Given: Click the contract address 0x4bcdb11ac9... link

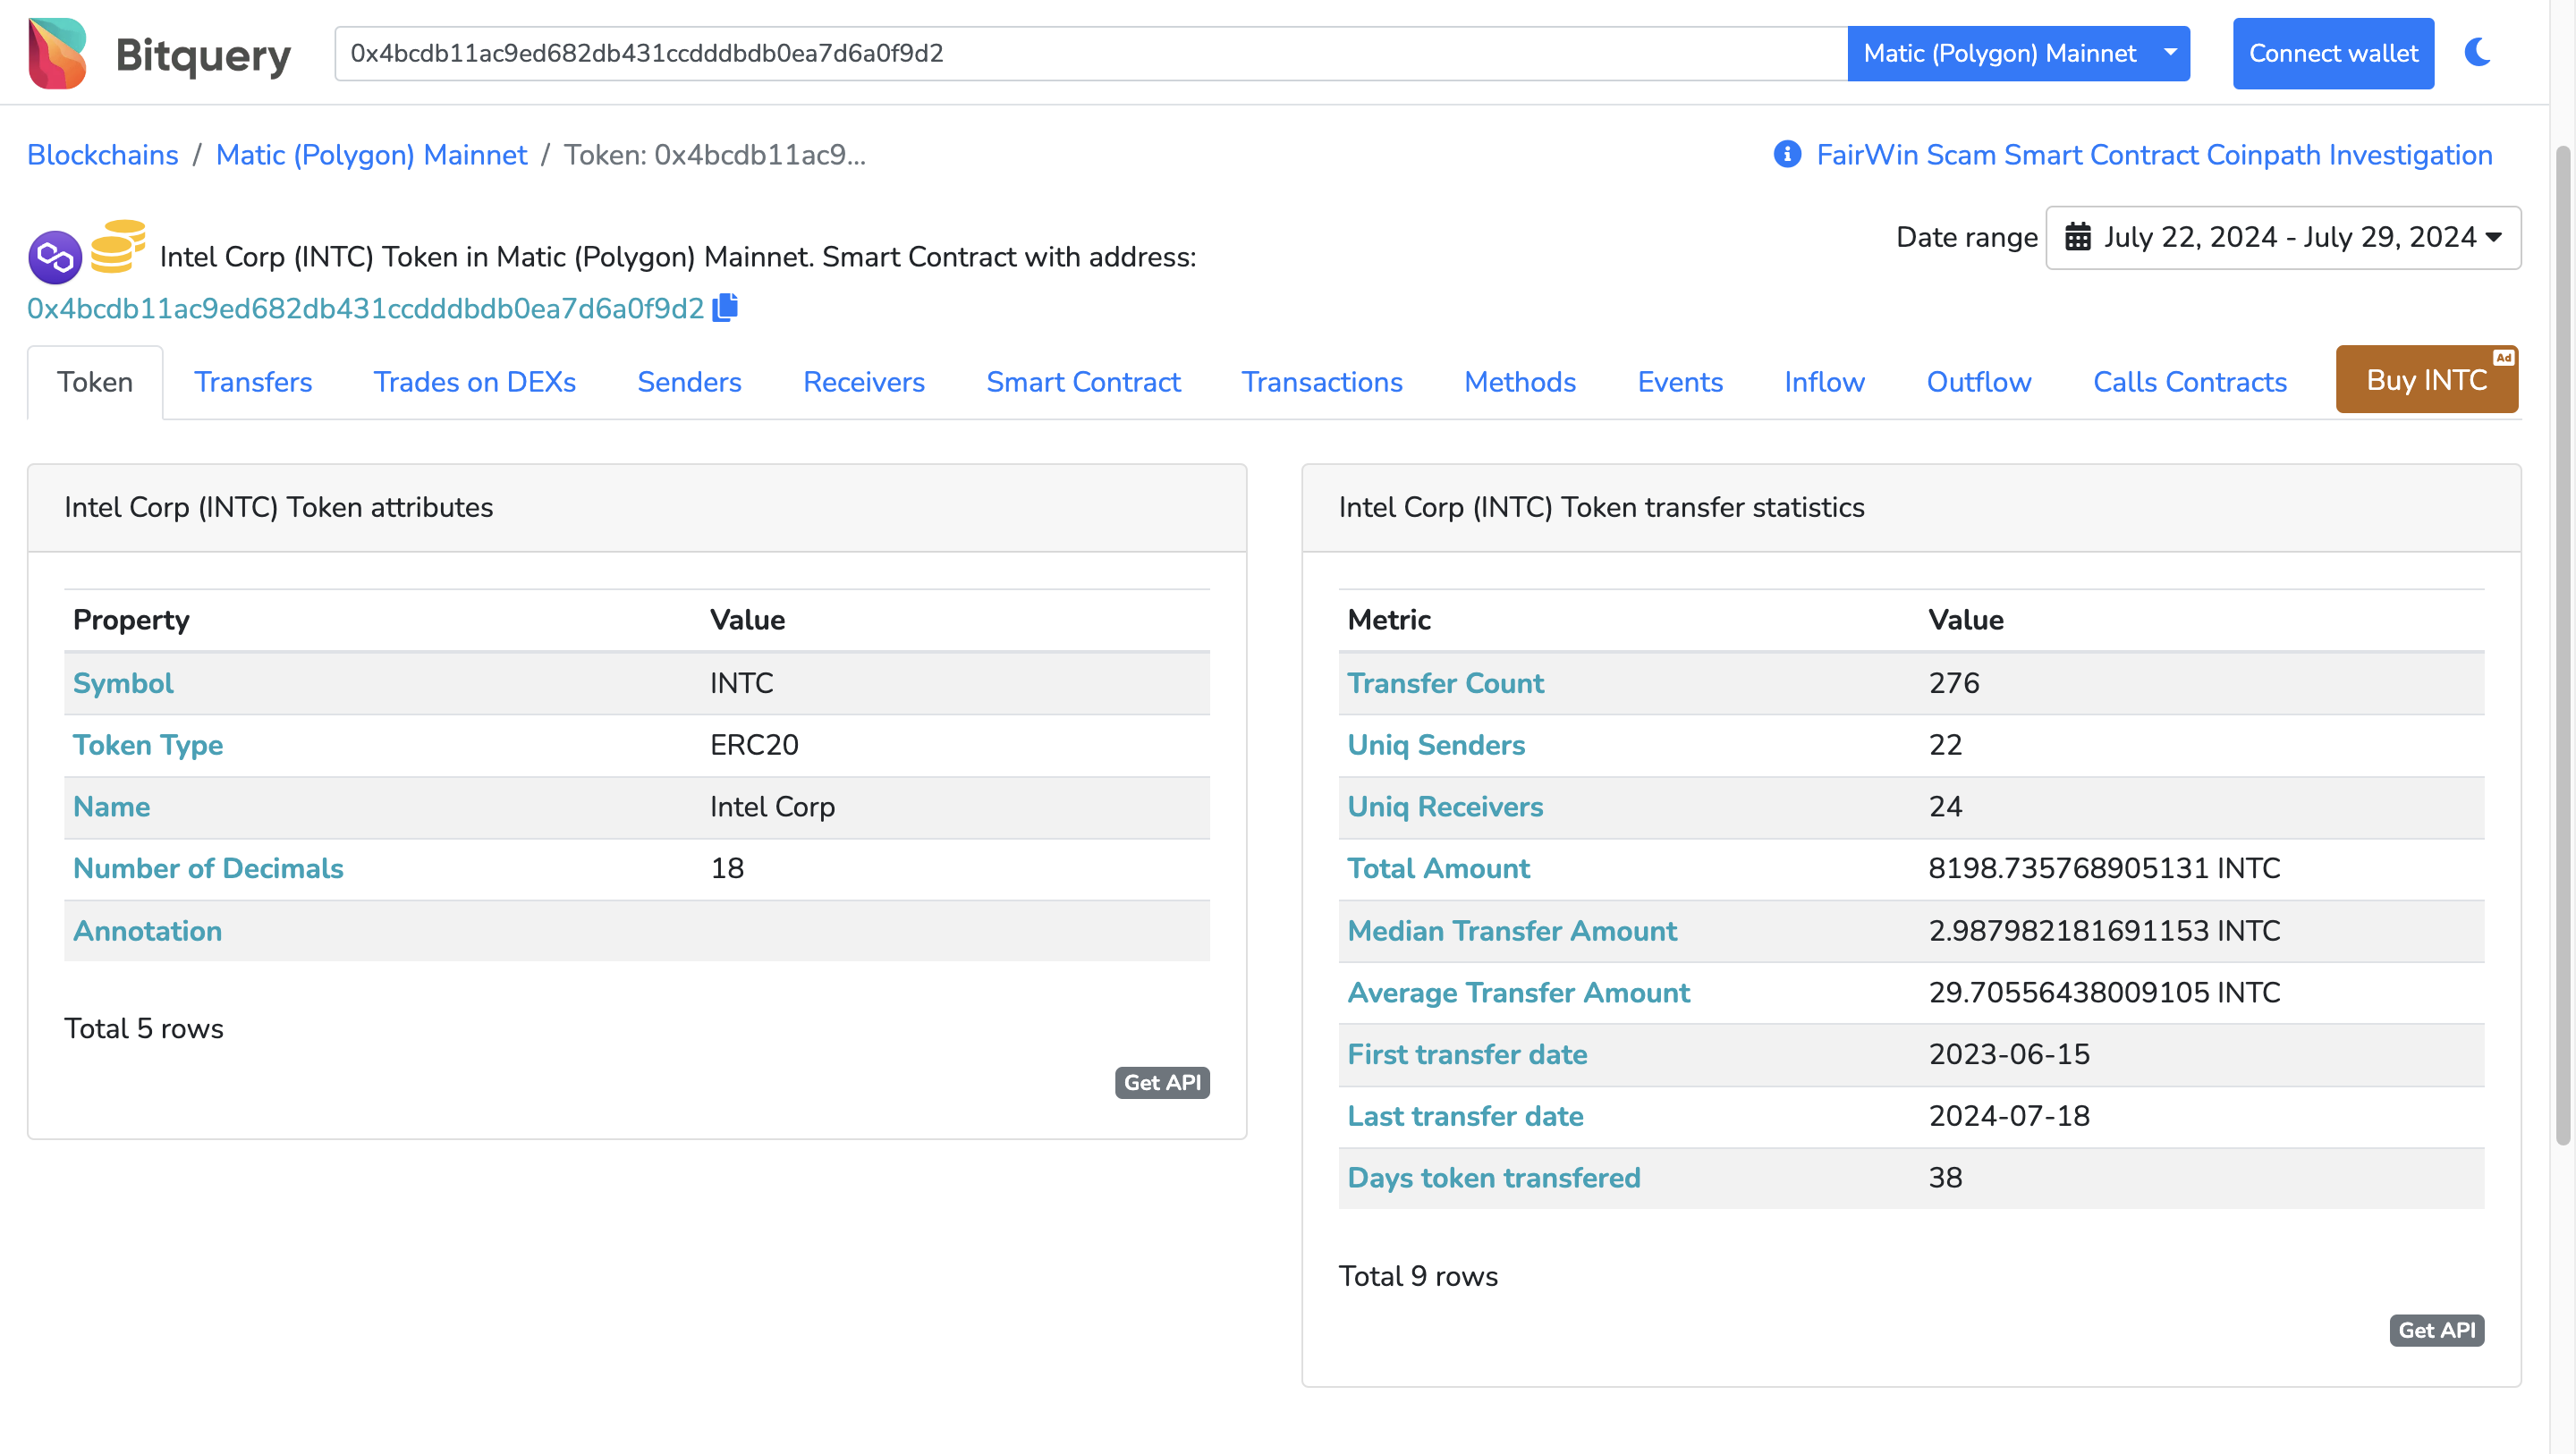Looking at the screenshot, I should 365,308.
